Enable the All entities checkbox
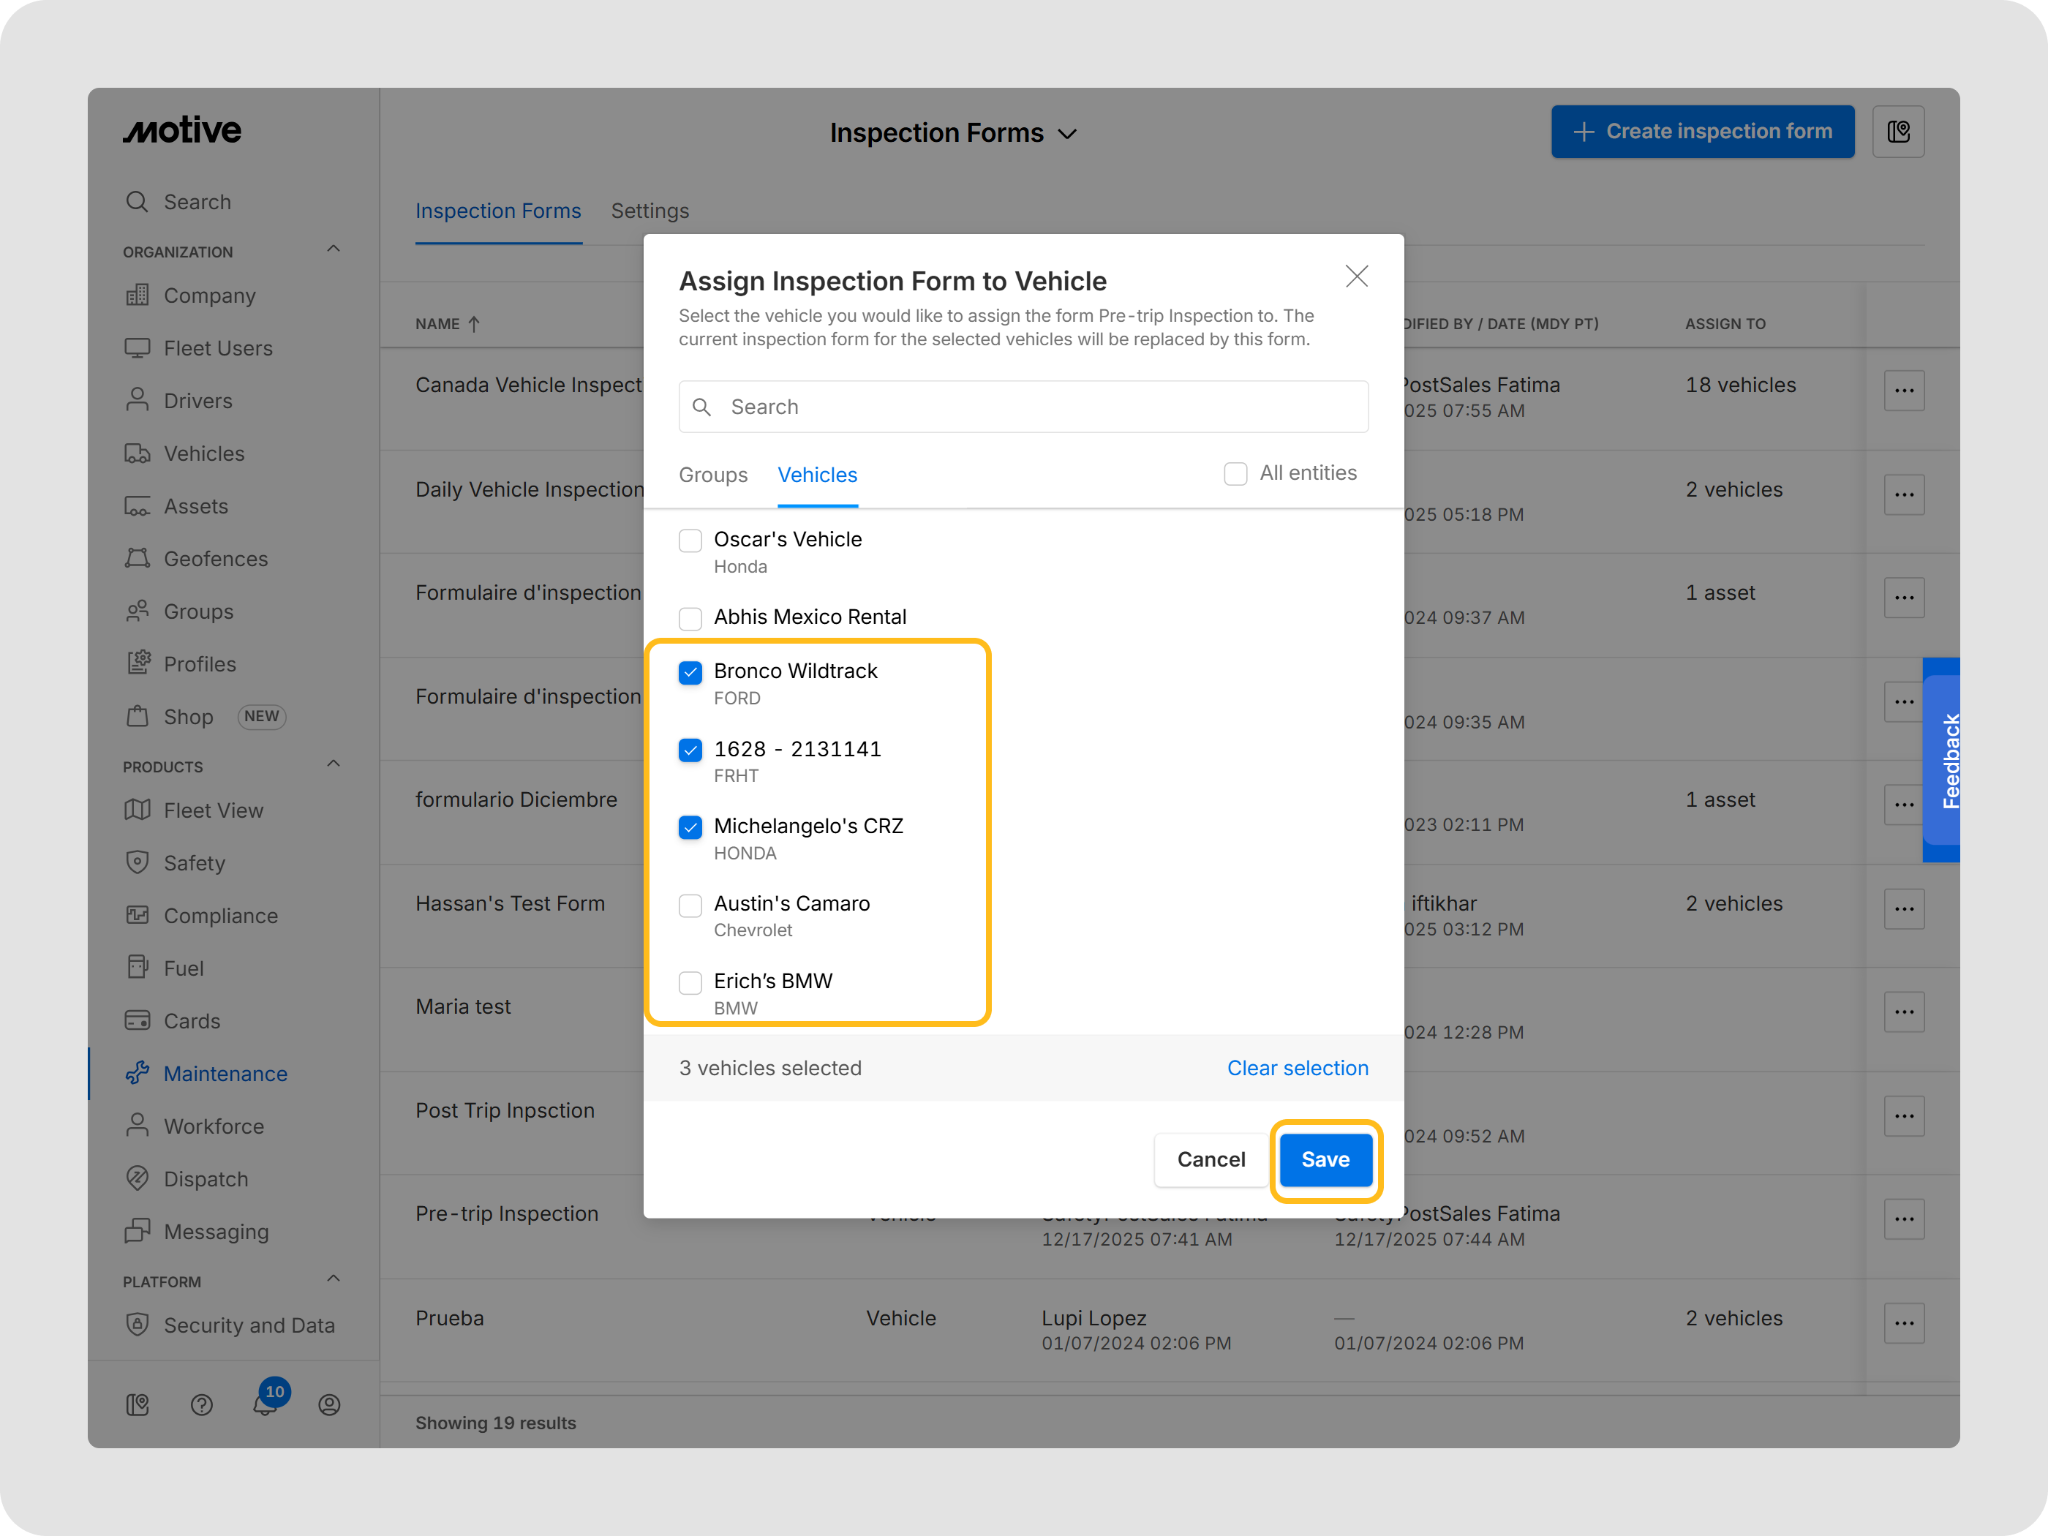Screen dimensions: 2048x1536 [1236, 474]
